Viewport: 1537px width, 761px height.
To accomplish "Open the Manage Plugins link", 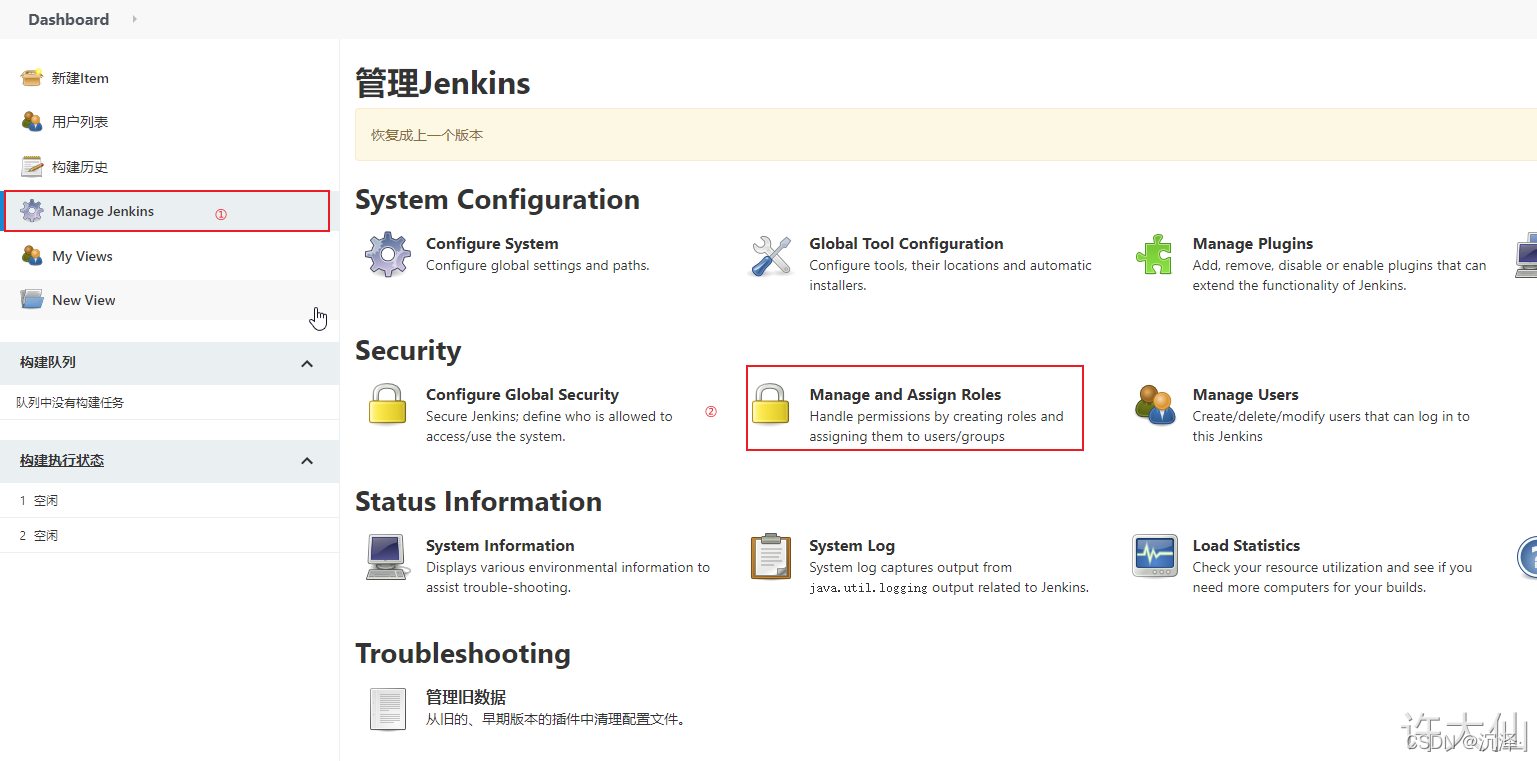I will click(1253, 243).
